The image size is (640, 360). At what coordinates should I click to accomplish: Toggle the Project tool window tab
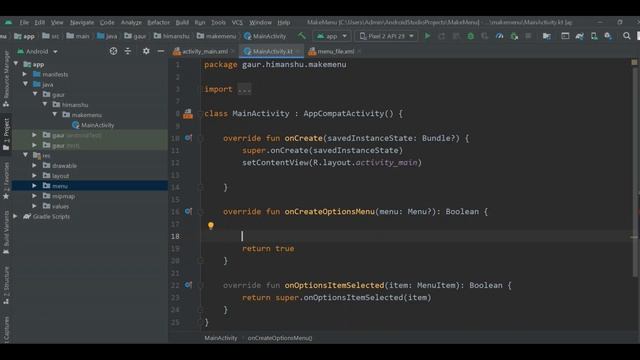pos(6,135)
